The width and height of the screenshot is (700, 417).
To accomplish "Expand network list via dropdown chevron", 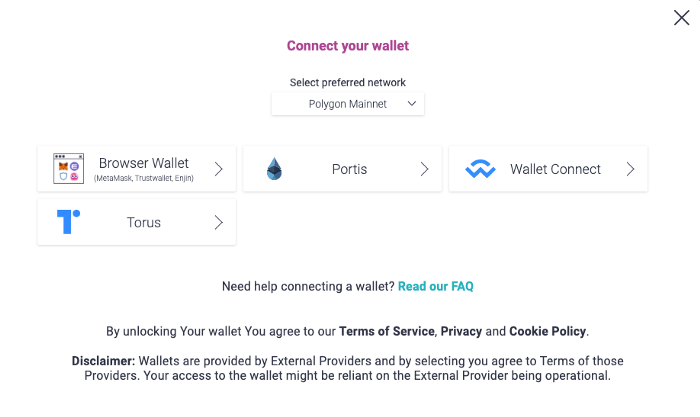I will [x=412, y=104].
